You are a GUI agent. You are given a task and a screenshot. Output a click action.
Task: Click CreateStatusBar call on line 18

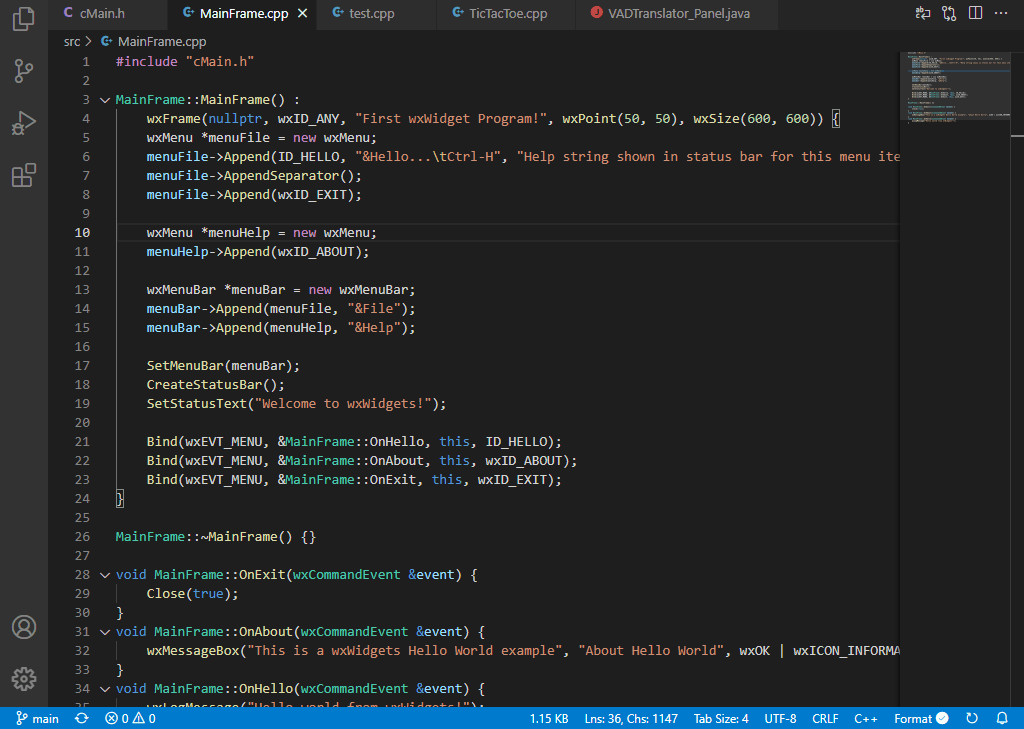coord(204,384)
